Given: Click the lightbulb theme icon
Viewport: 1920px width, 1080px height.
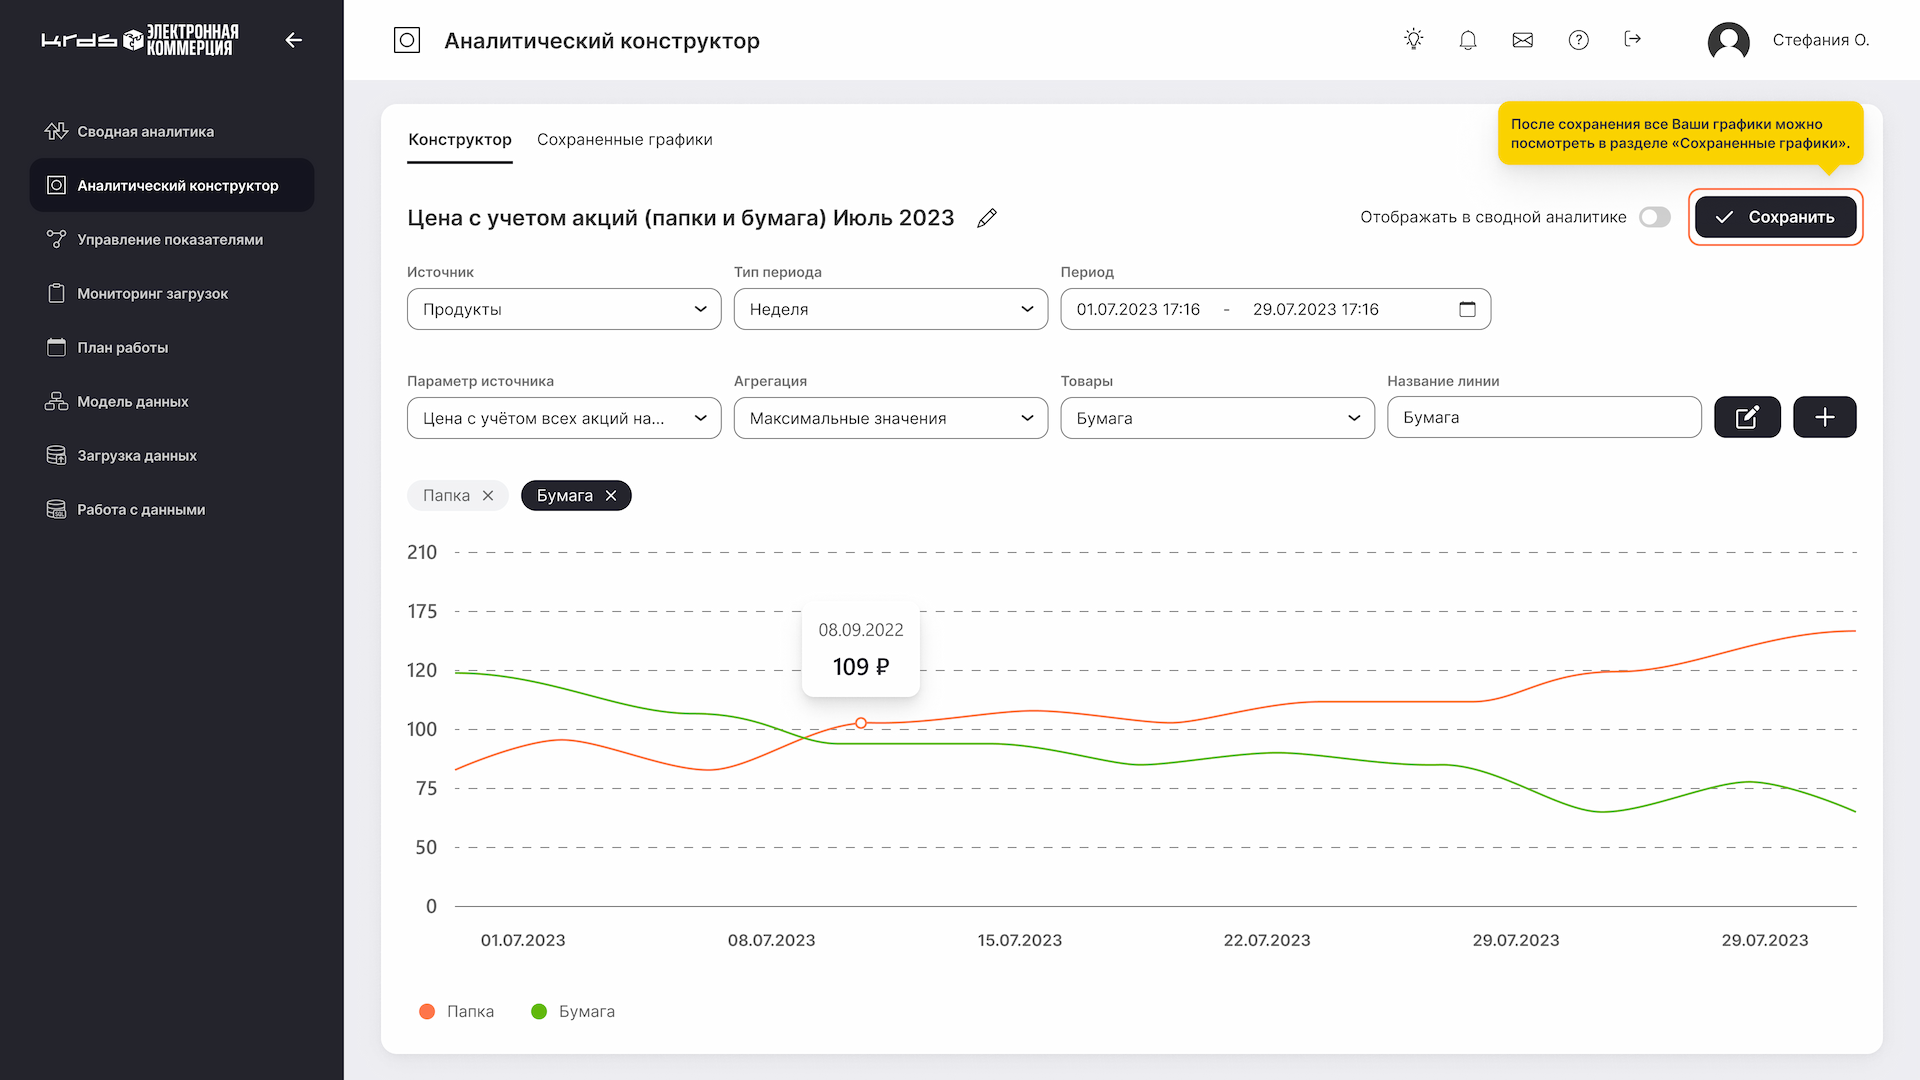Looking at the screenshot, I should [1413, 40].
